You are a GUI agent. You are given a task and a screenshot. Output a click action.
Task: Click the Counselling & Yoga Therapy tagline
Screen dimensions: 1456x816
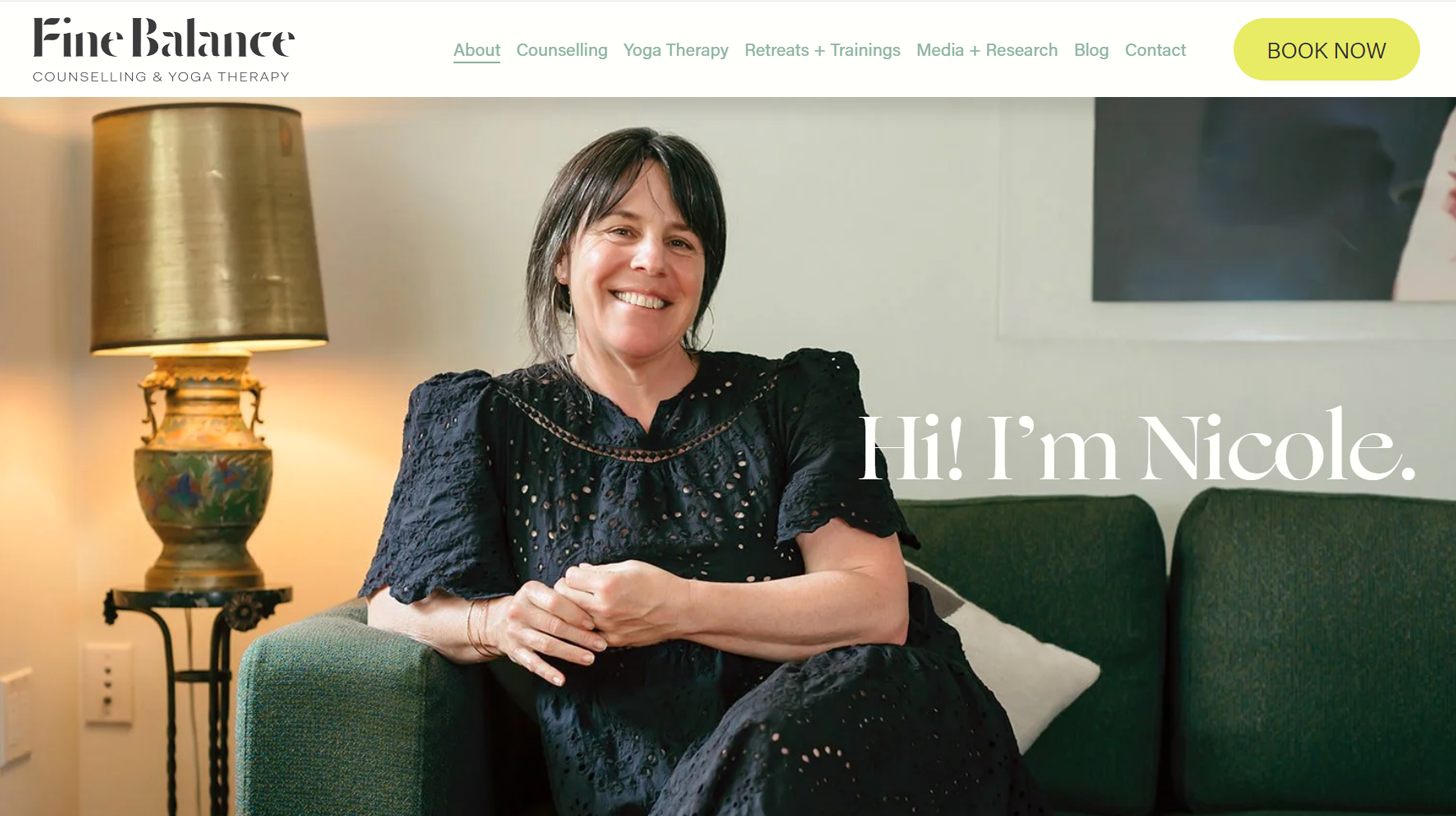(x=161, y=77)
